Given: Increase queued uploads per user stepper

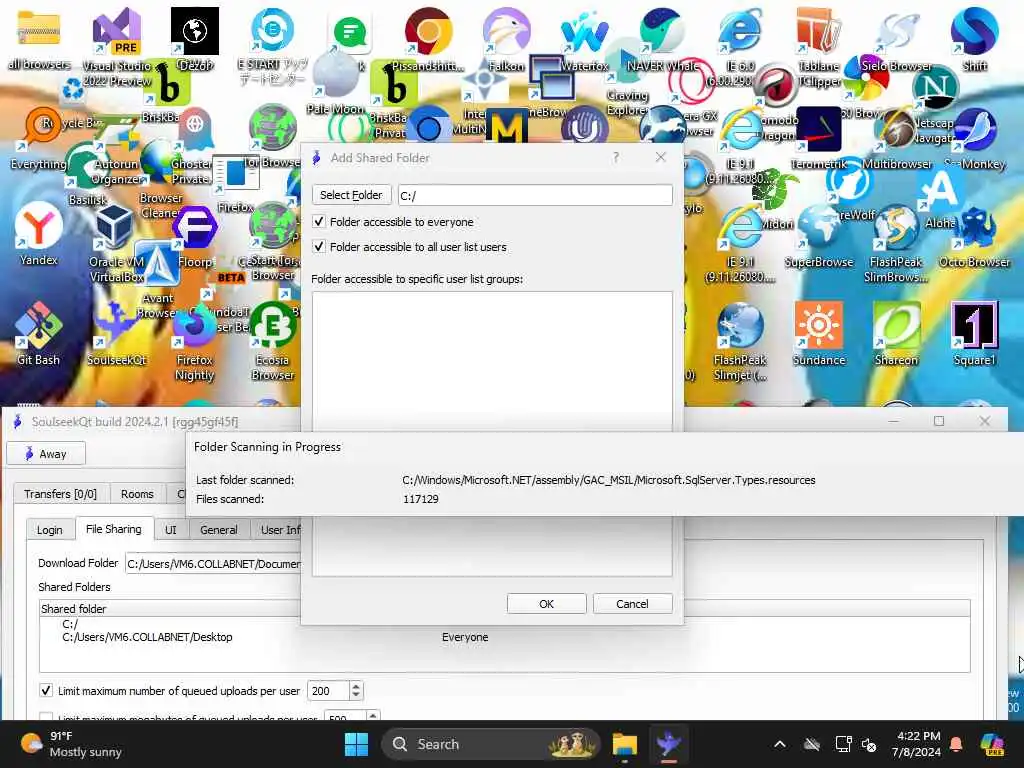Looking at the screenshot, I should pos(356,686).
